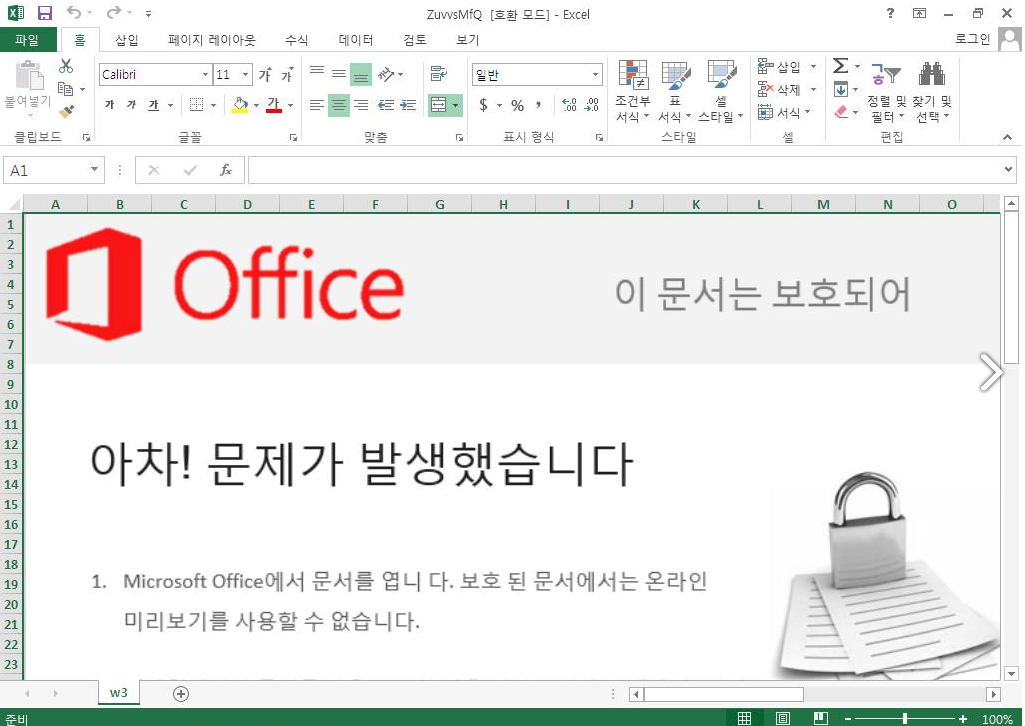This screenshot has height=726, width=1025.
Task: Open text orientation options
Action: pyautogui.click(x=387, y=74)
